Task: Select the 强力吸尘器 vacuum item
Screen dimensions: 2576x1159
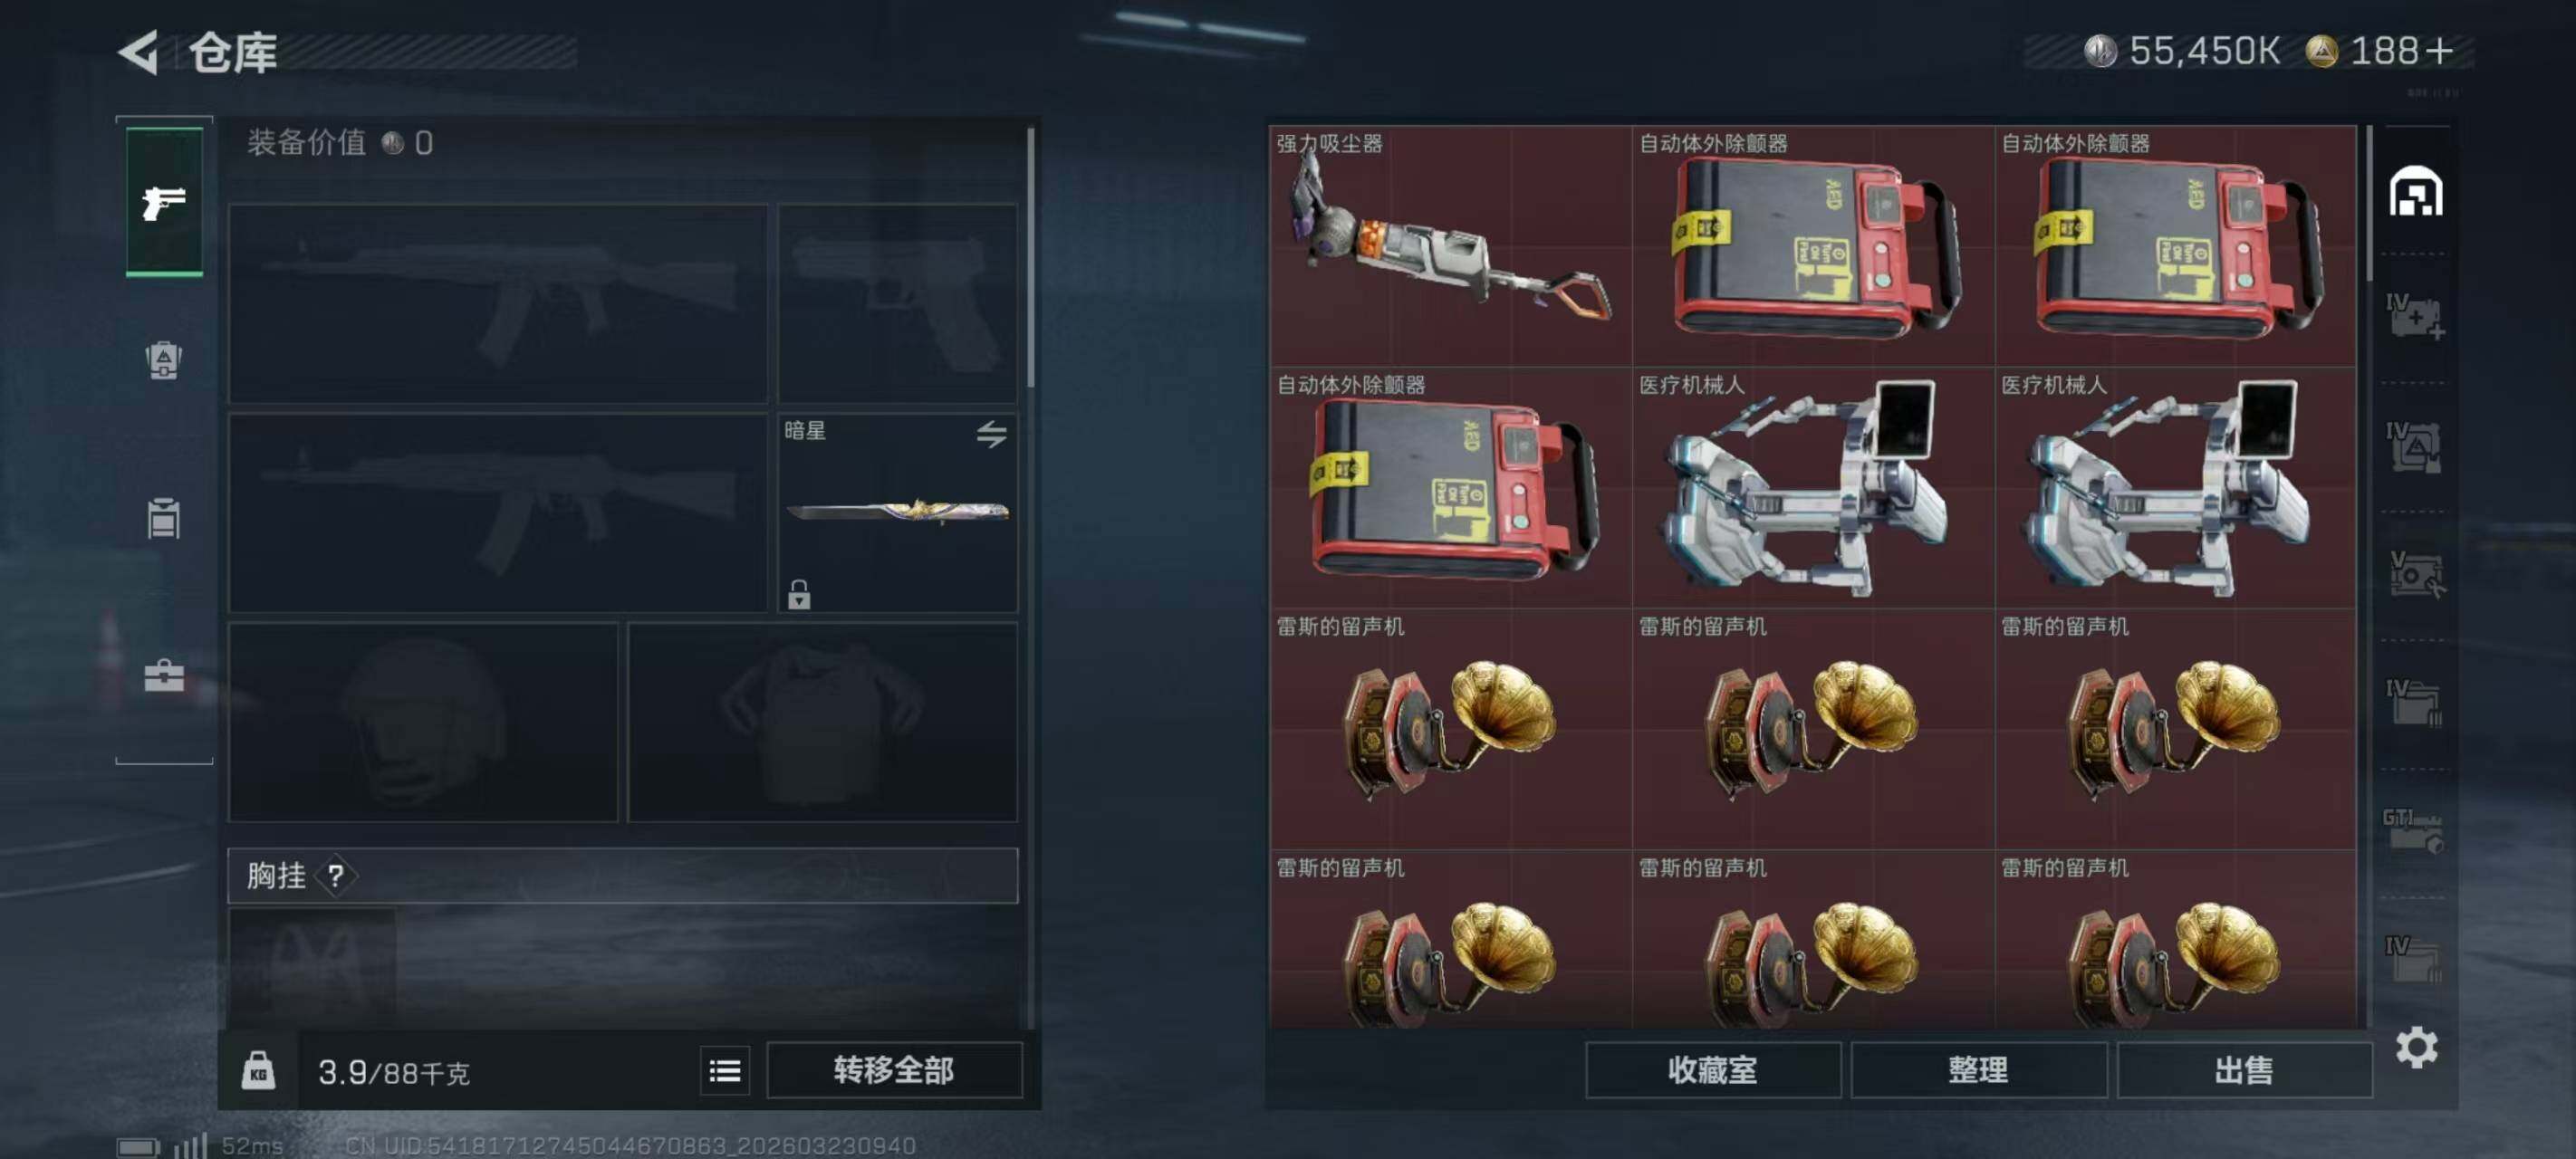Action: (x=1450, y=246)
